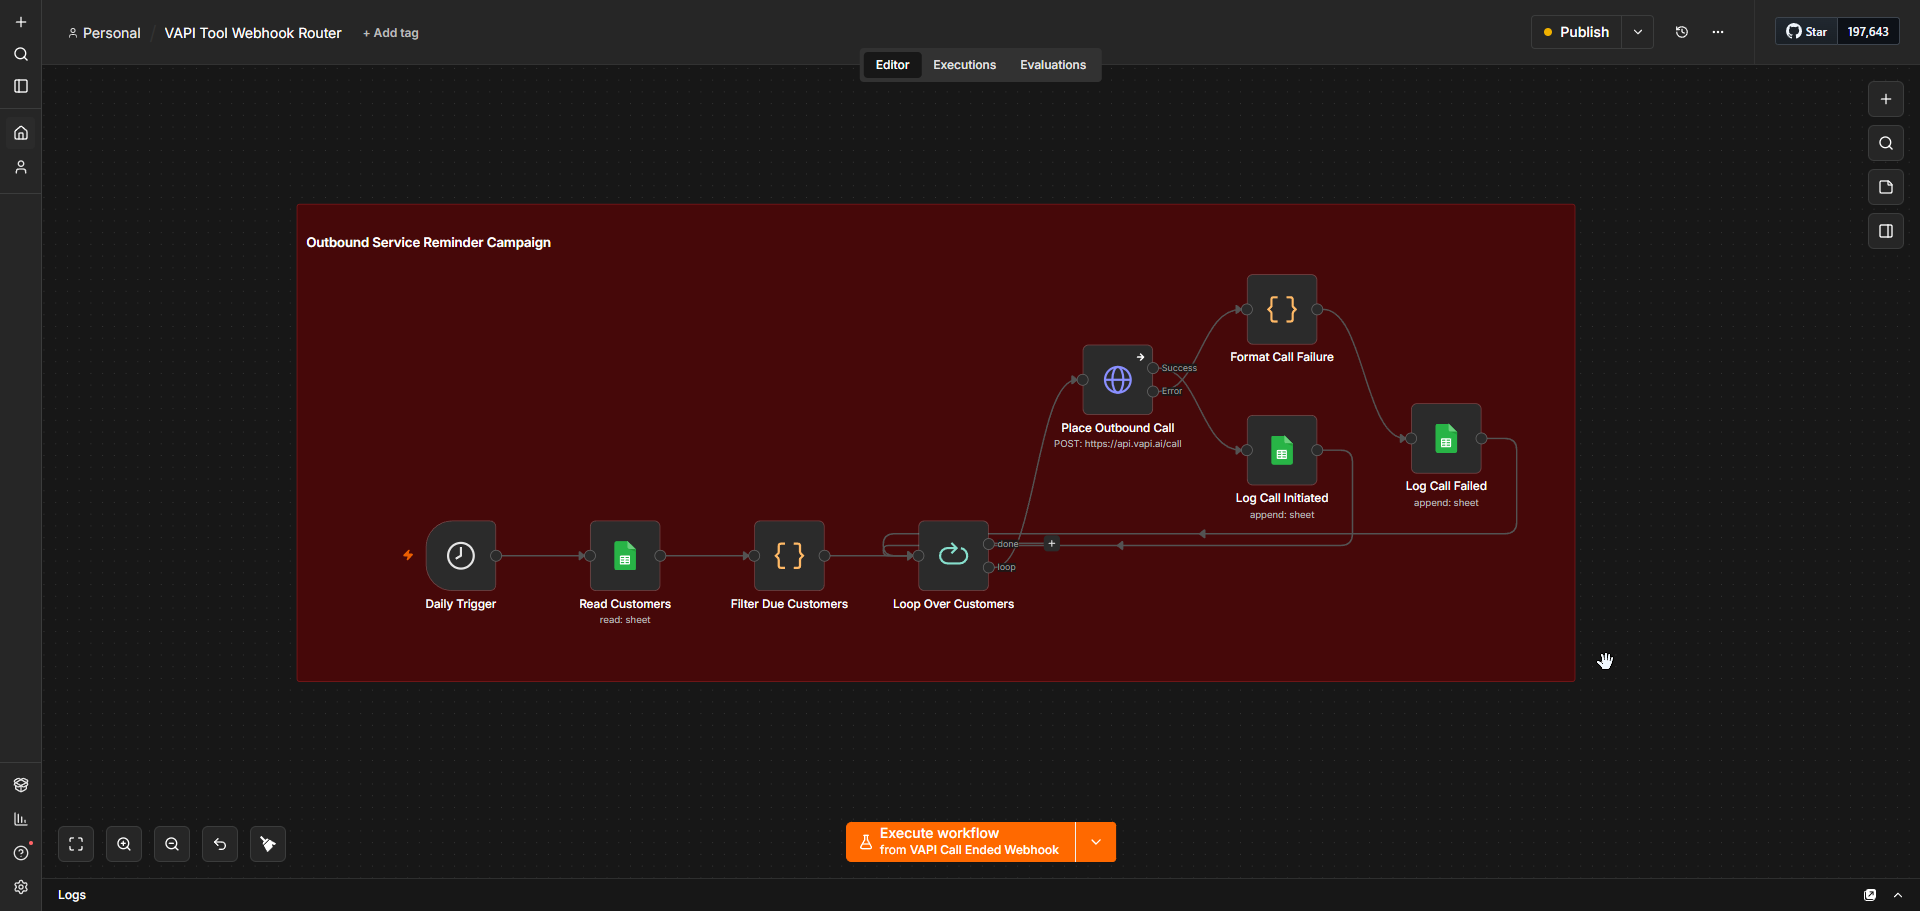Image resolution: width=1920 pixels, height=911 pixels.
Task: Select the Daily Trigger clock node
Action: pos(461,555)
